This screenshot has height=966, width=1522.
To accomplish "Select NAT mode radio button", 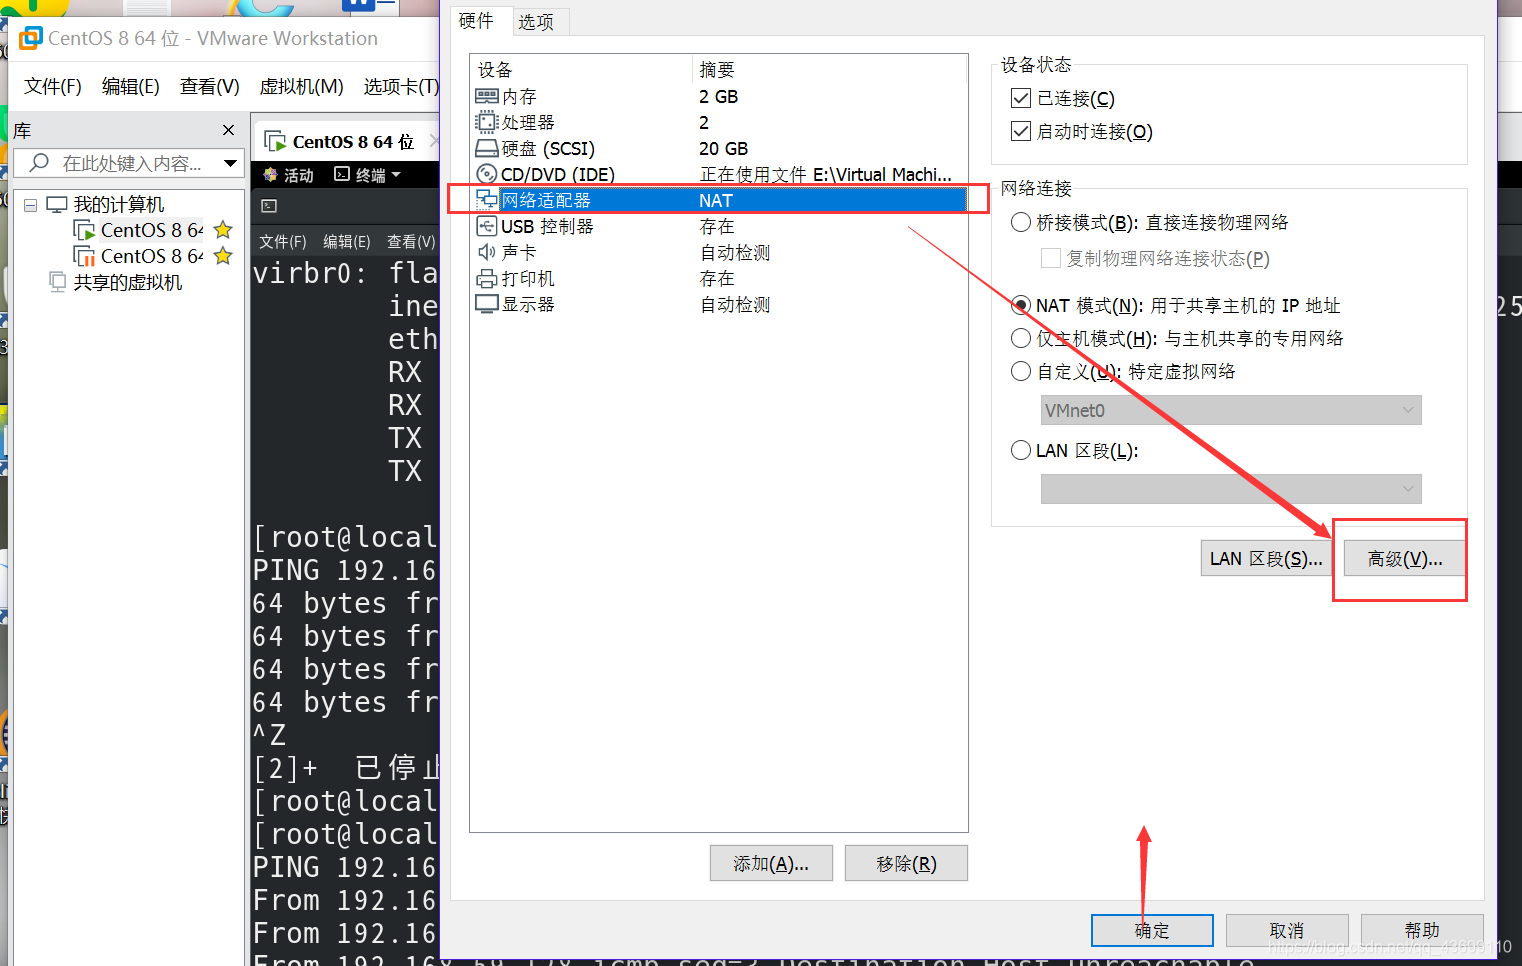I will coord(1021,305).
